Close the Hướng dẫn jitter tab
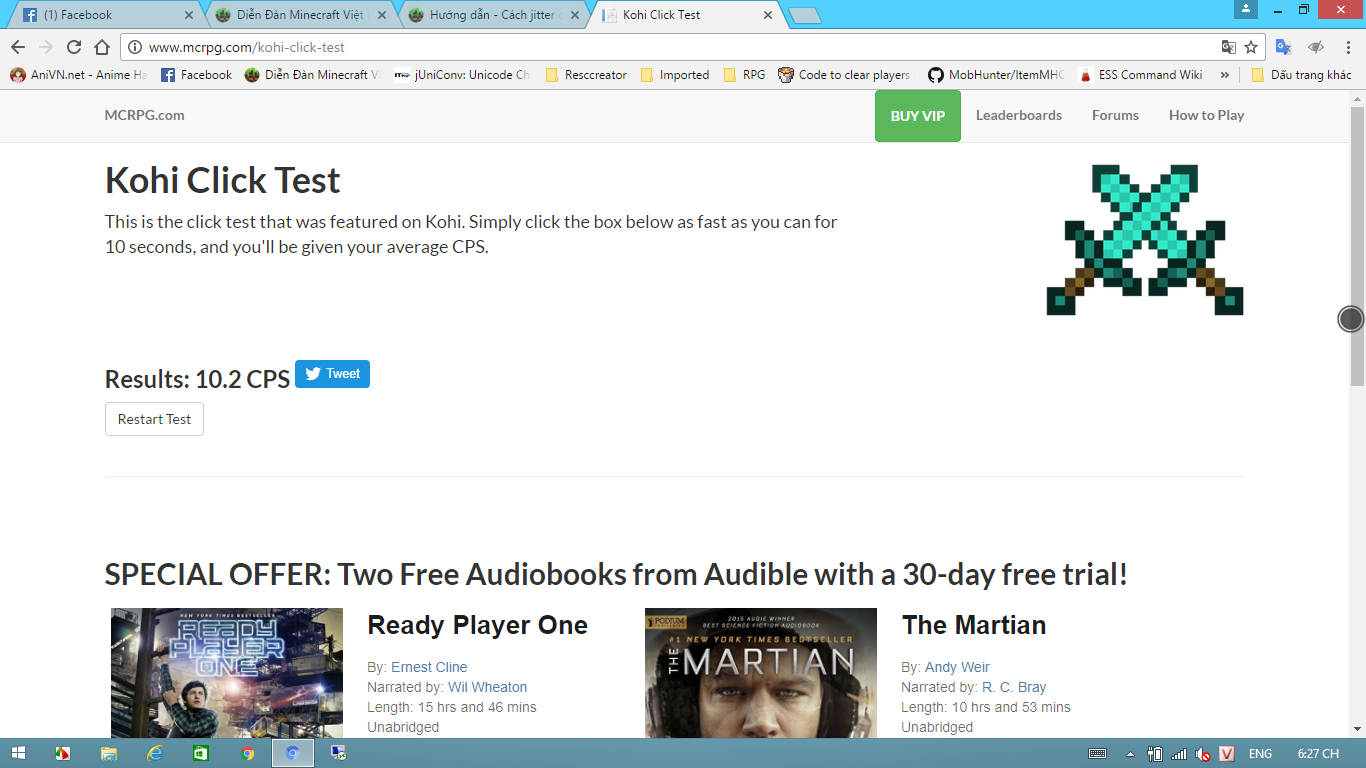Image resolution: width=1366 pixels, height=768 pixels. [576, 15]
